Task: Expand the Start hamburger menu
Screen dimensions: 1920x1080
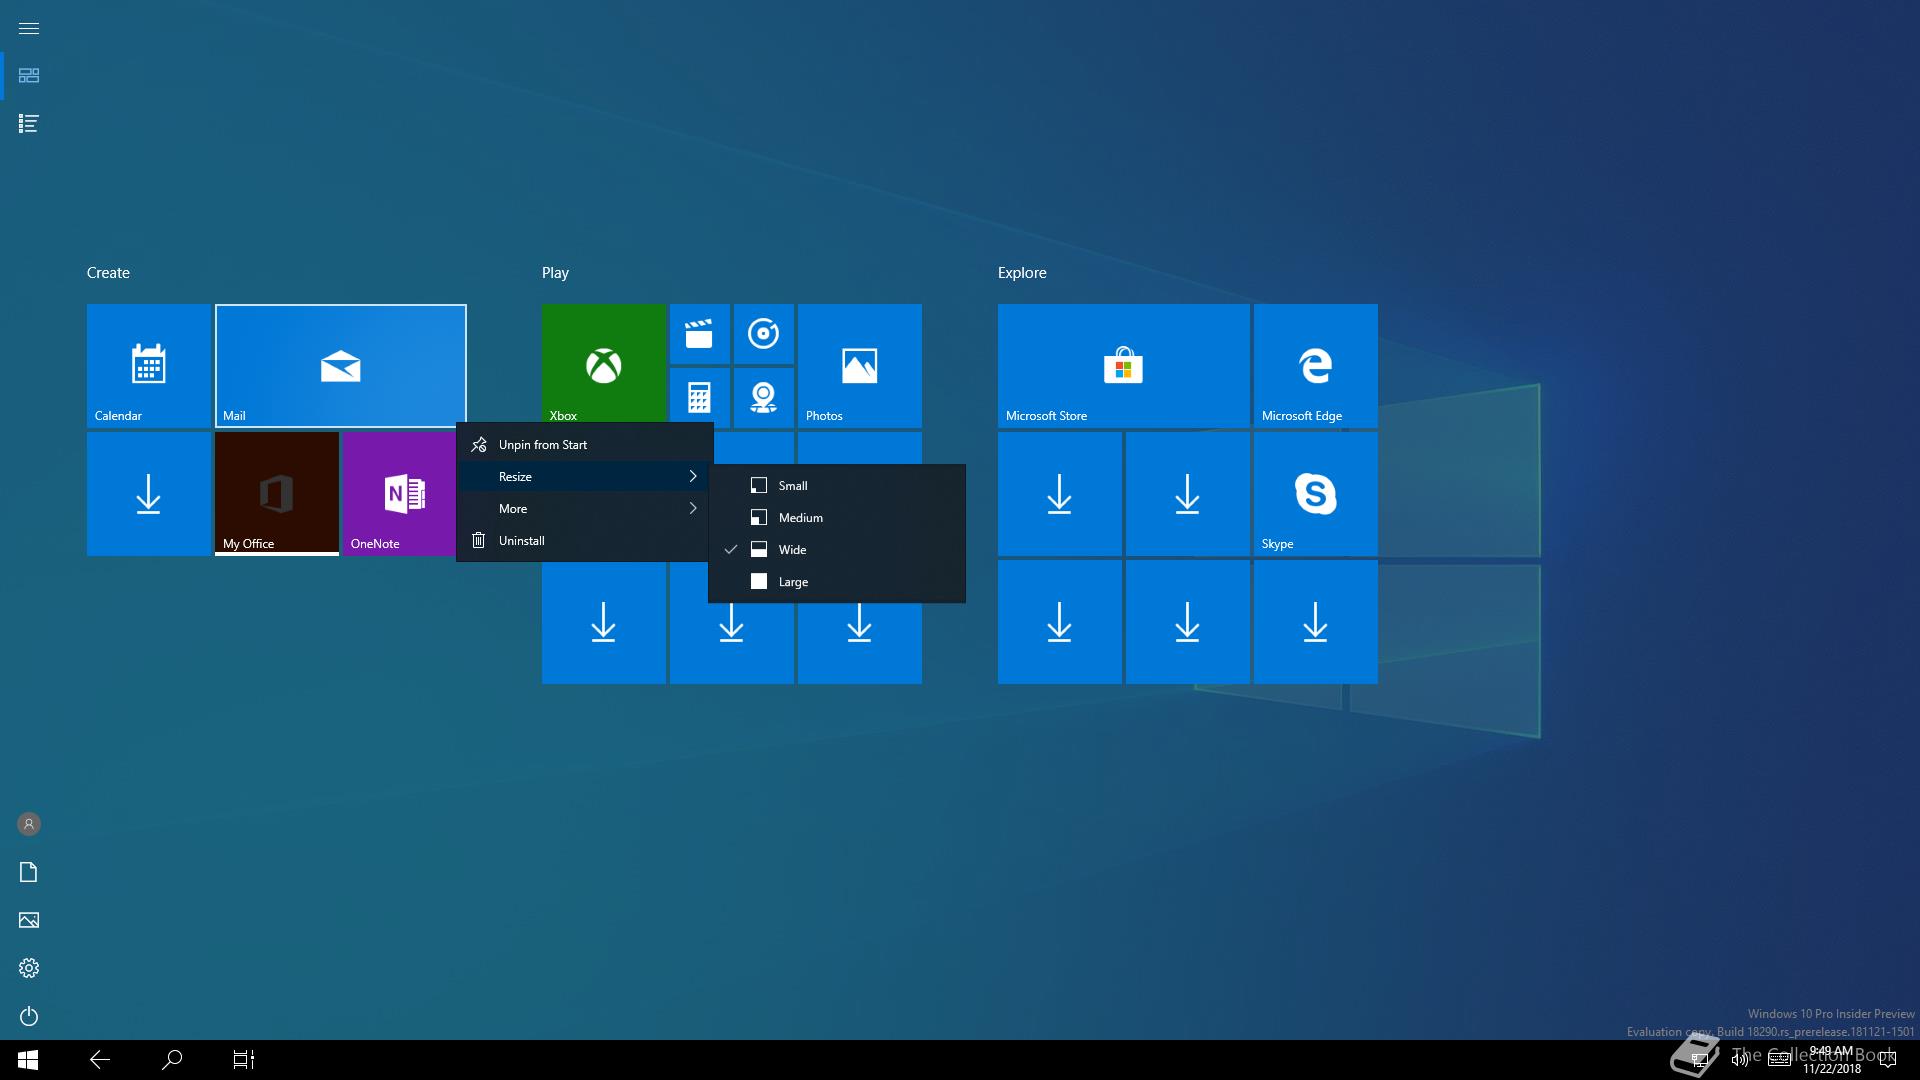Action: point(29,28)
